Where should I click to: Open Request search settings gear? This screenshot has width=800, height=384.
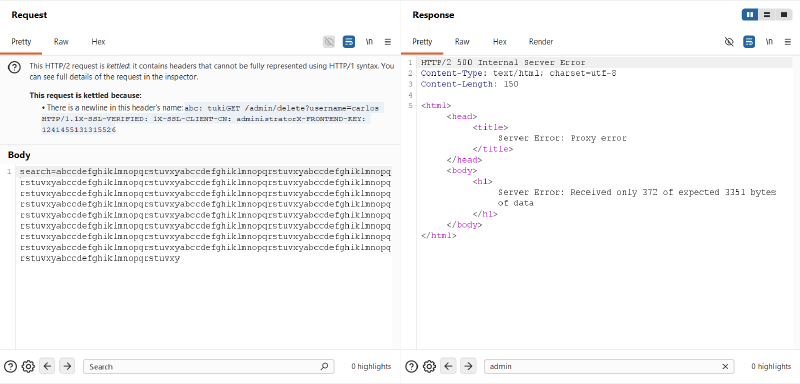click(x=28, y=366)
